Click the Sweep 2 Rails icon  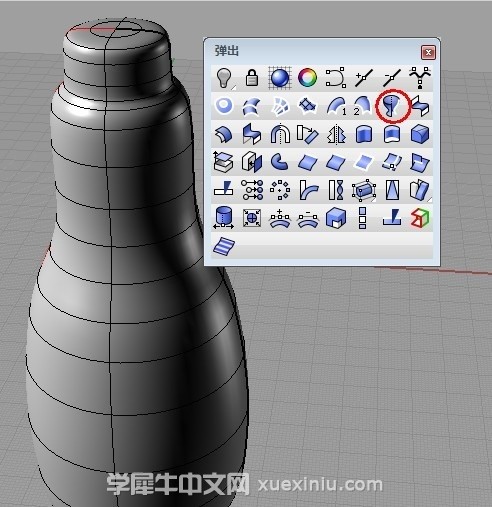pyautogui.click(x=364, y=106)
